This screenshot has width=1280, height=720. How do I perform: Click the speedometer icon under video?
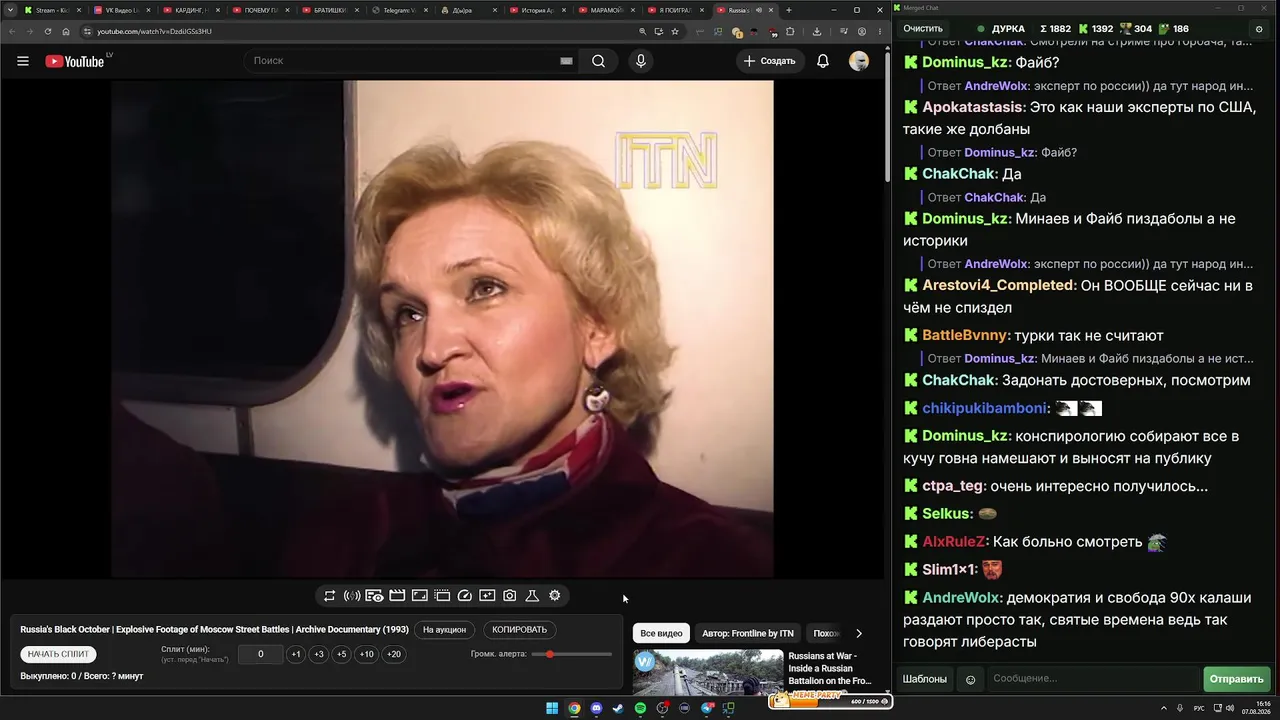464,596
